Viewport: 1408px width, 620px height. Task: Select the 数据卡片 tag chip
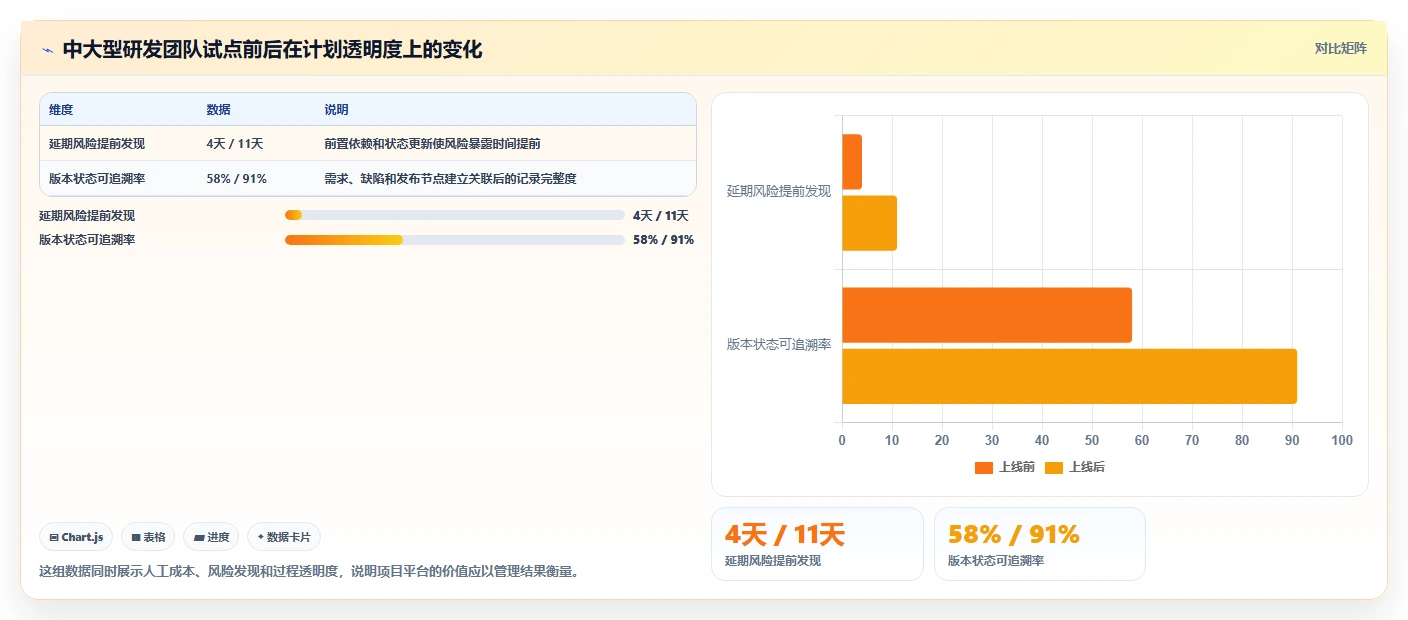click(x=284, y=537)
